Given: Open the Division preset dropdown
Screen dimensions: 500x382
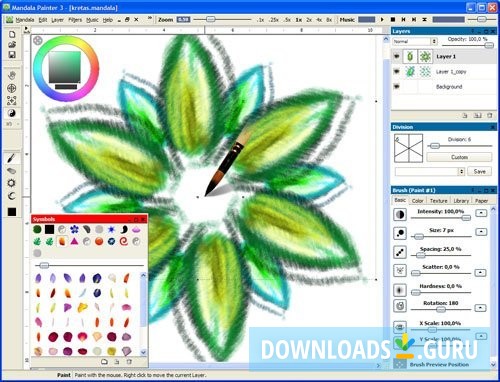Looking at the screenshot, I should pos(430,171).
